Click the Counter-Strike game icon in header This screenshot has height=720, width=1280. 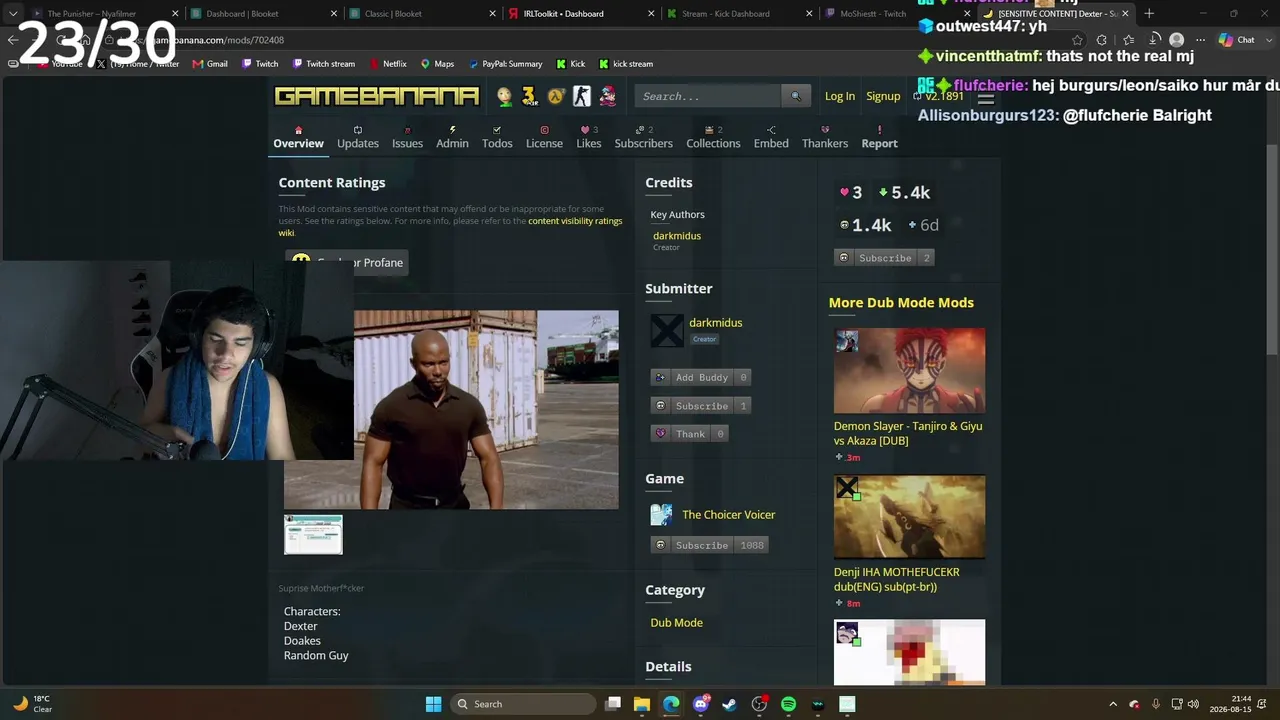click(582, 96)
